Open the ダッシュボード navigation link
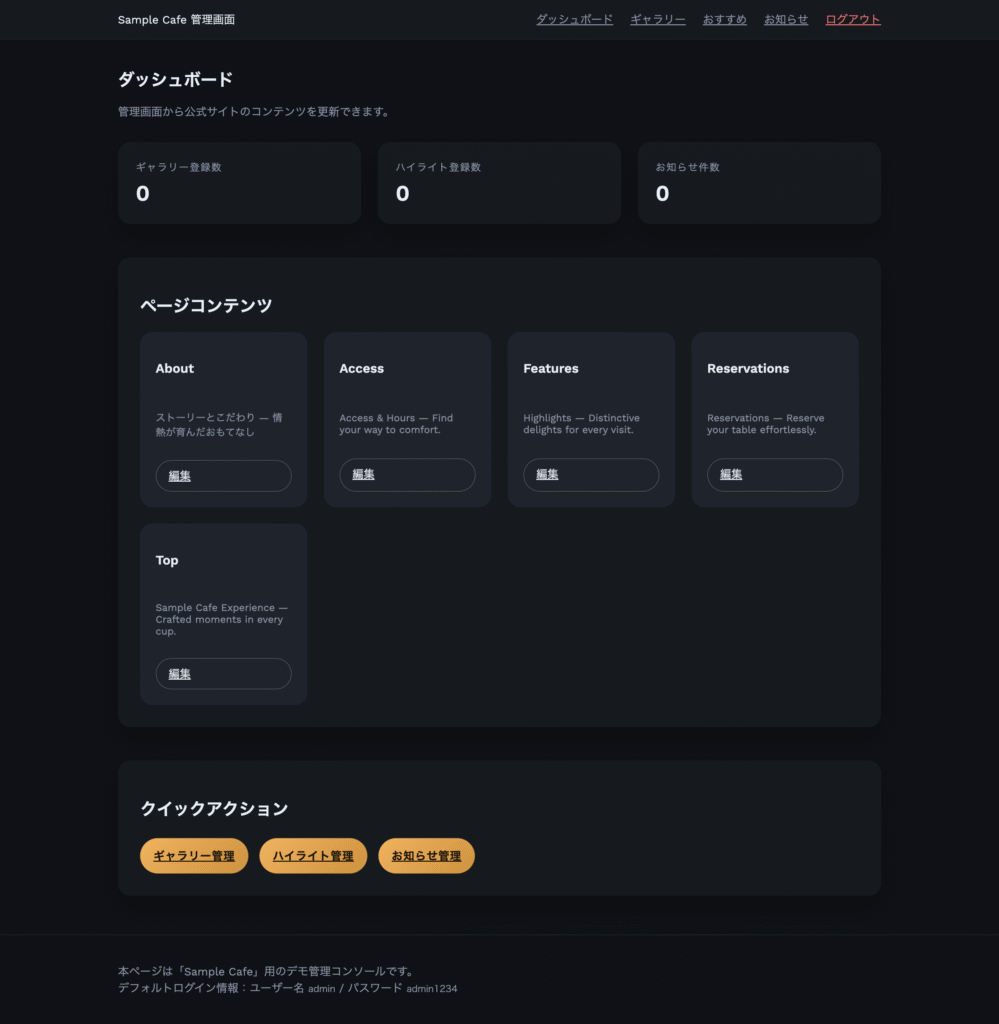The height and width of the screenshot is (1024, 999). [x=574, y=18]
